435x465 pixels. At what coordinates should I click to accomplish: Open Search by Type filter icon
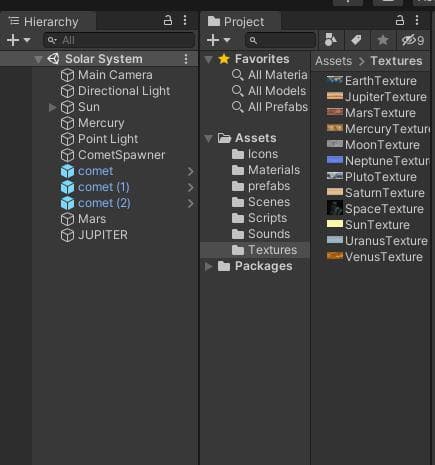(331, 40)
